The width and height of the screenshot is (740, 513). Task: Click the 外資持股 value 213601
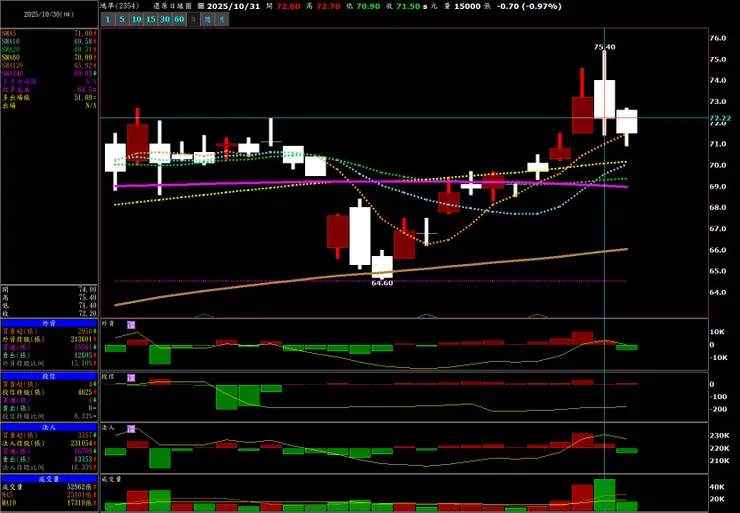click(81, 339)
